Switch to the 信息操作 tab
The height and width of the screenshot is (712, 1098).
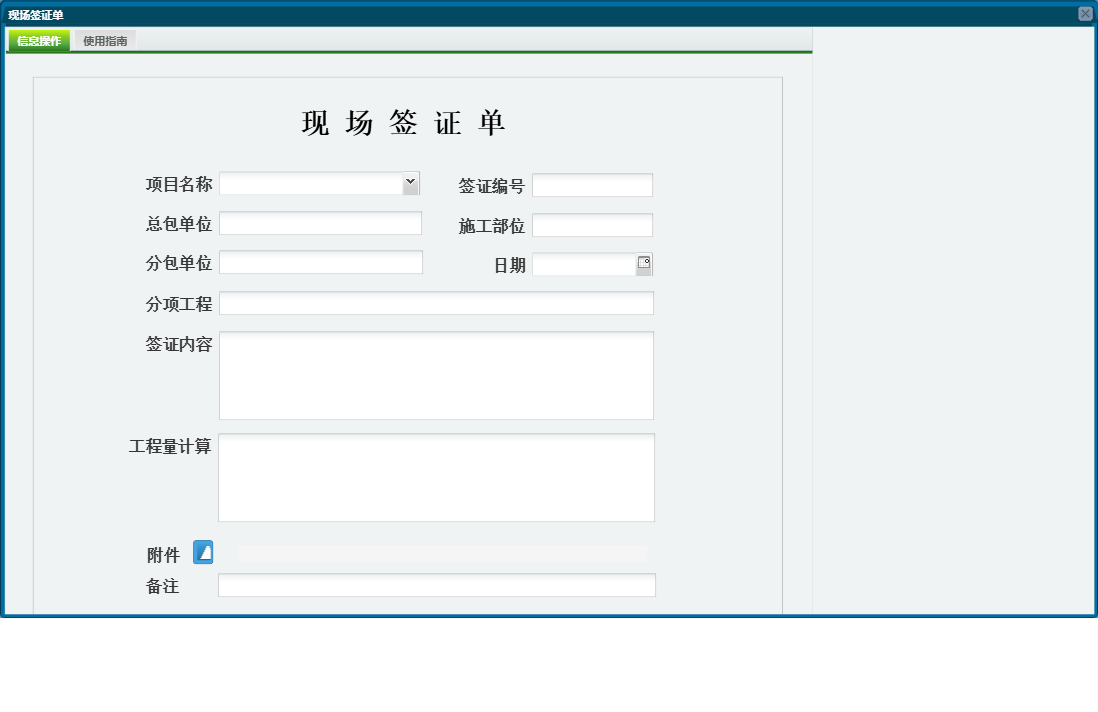click(39, 41)
